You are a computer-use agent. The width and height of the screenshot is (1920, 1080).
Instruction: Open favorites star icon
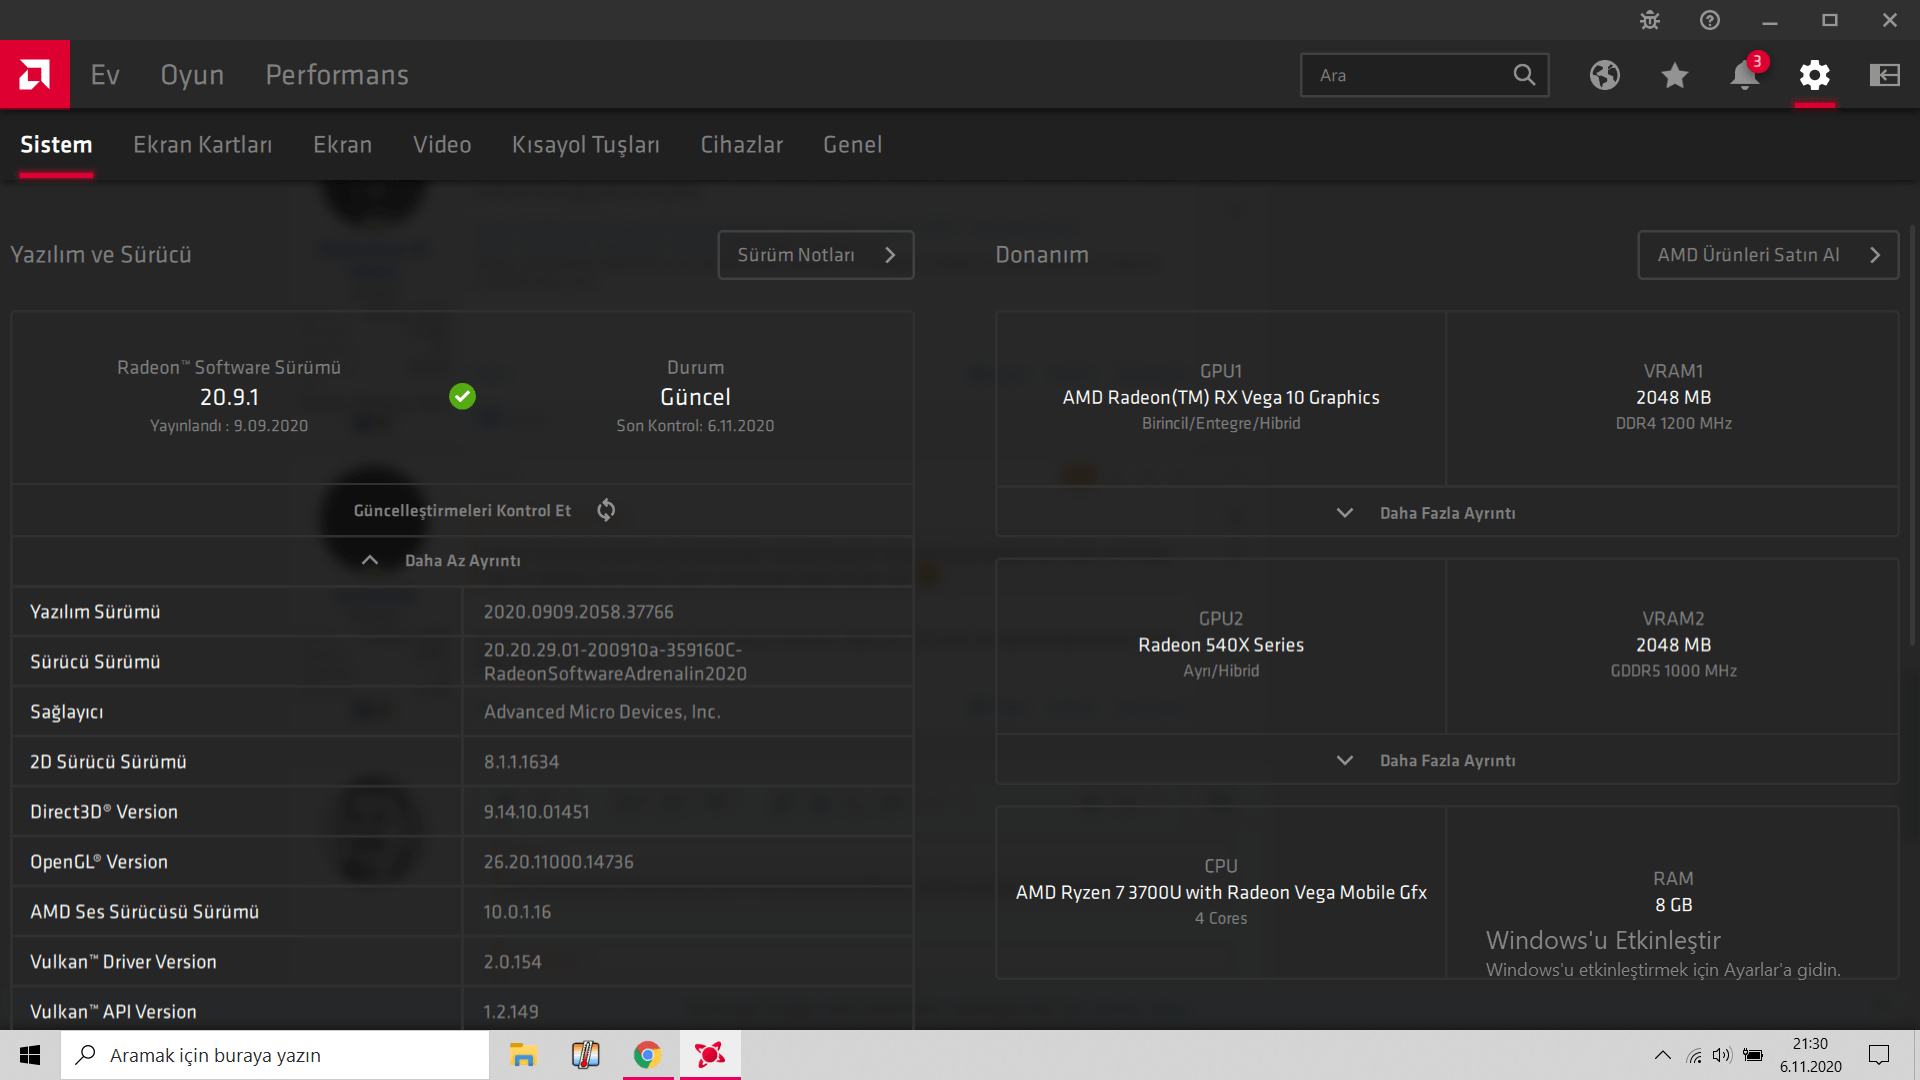(x=1675, y=75)
